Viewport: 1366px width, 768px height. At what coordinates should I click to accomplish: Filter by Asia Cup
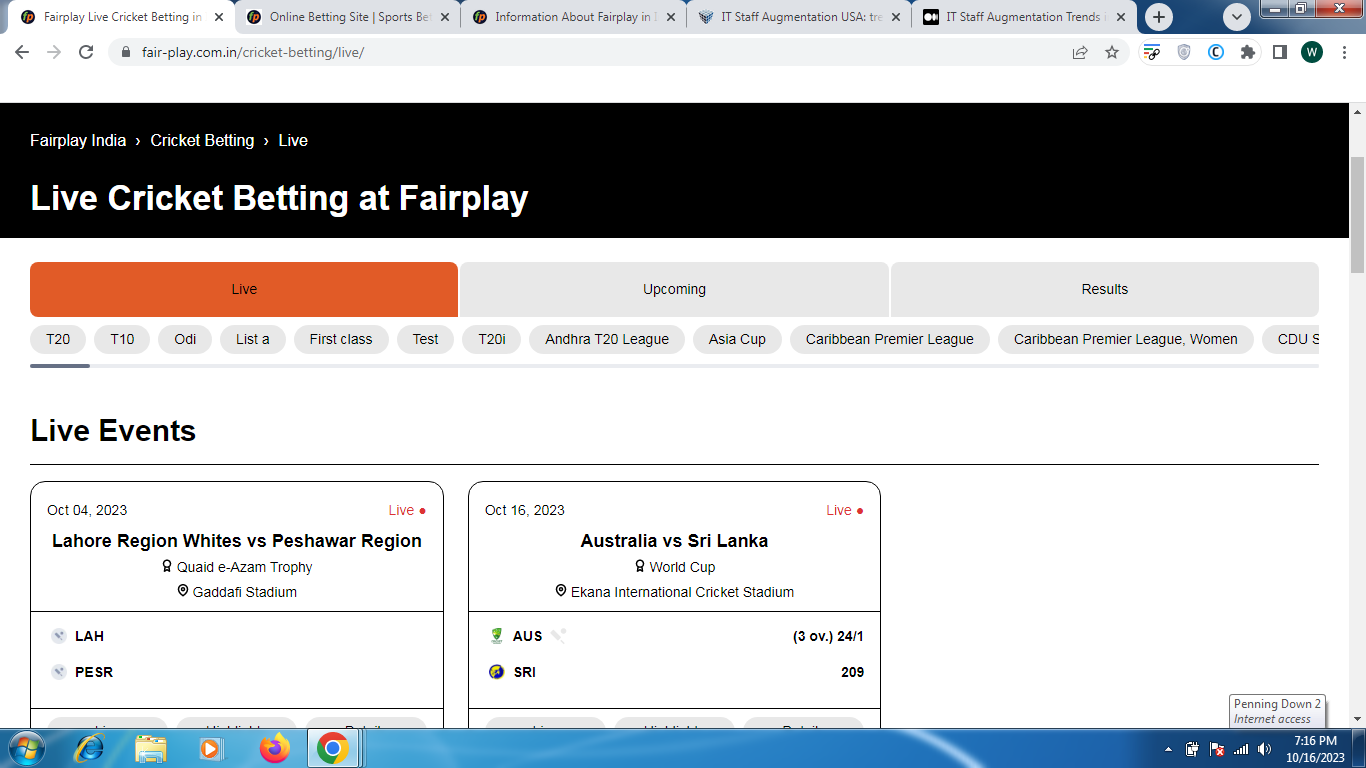click(x=737, y=339)
